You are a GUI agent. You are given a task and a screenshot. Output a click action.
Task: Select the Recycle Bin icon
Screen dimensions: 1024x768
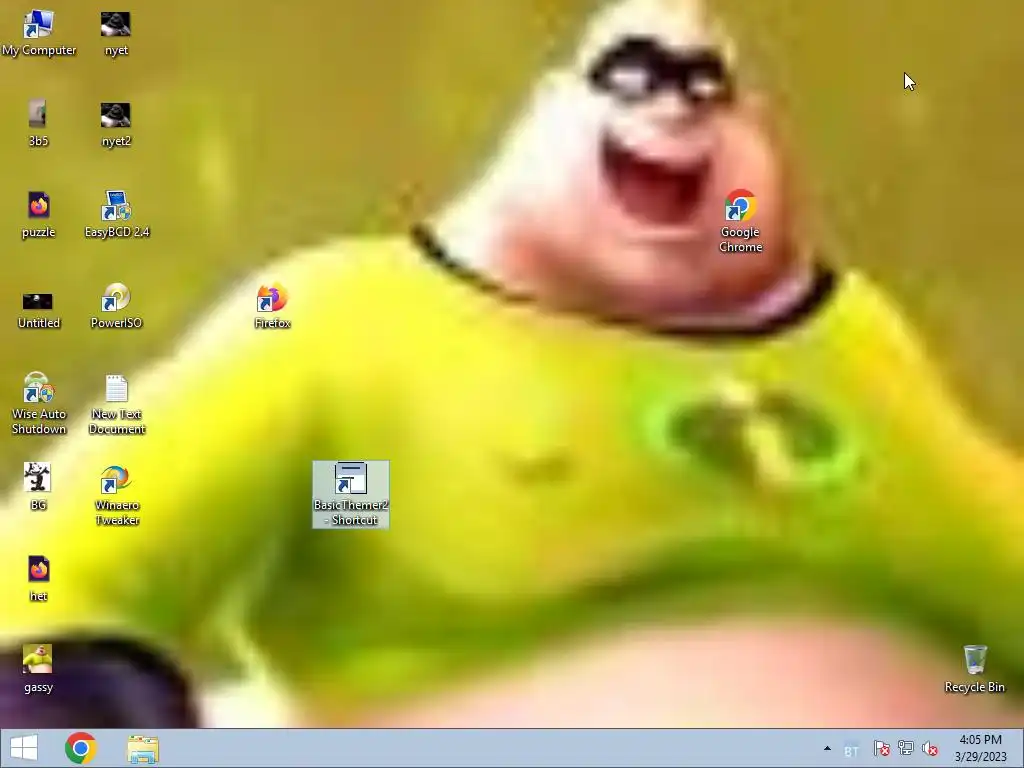click(974, 669)
